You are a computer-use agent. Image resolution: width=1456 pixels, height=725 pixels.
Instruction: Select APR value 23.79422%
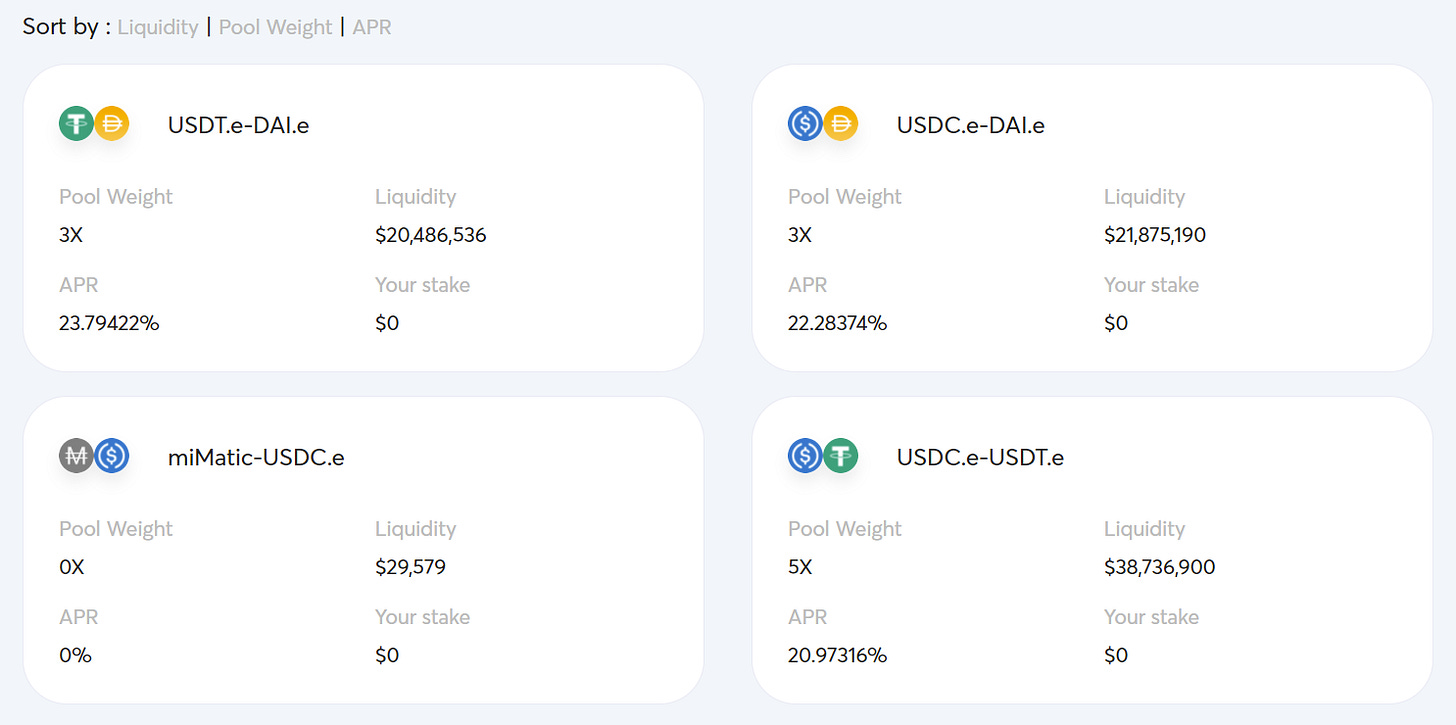109,324
